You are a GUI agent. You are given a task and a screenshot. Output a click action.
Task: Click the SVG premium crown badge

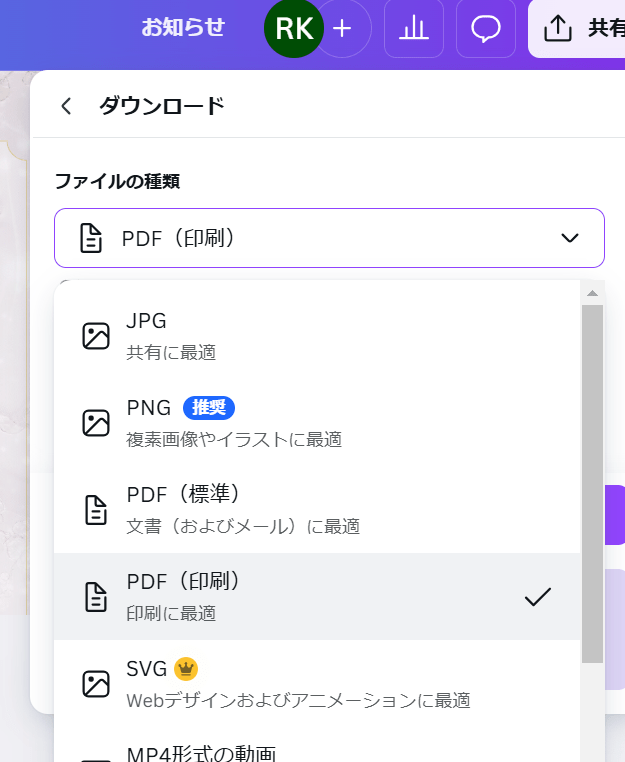pos(186,669)
